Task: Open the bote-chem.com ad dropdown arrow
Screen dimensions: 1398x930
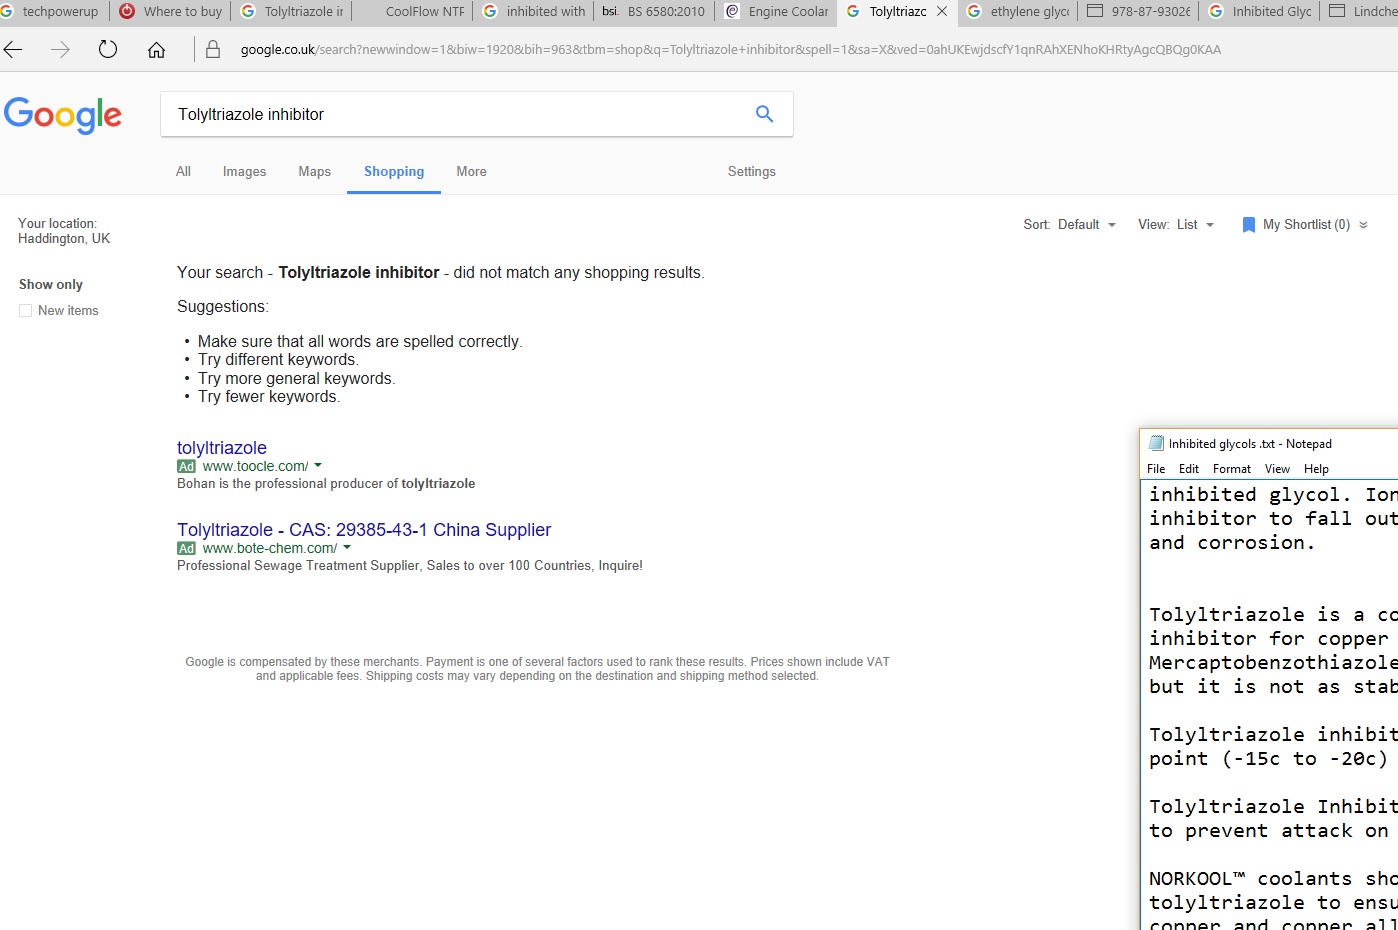Action: coord(347,548)
